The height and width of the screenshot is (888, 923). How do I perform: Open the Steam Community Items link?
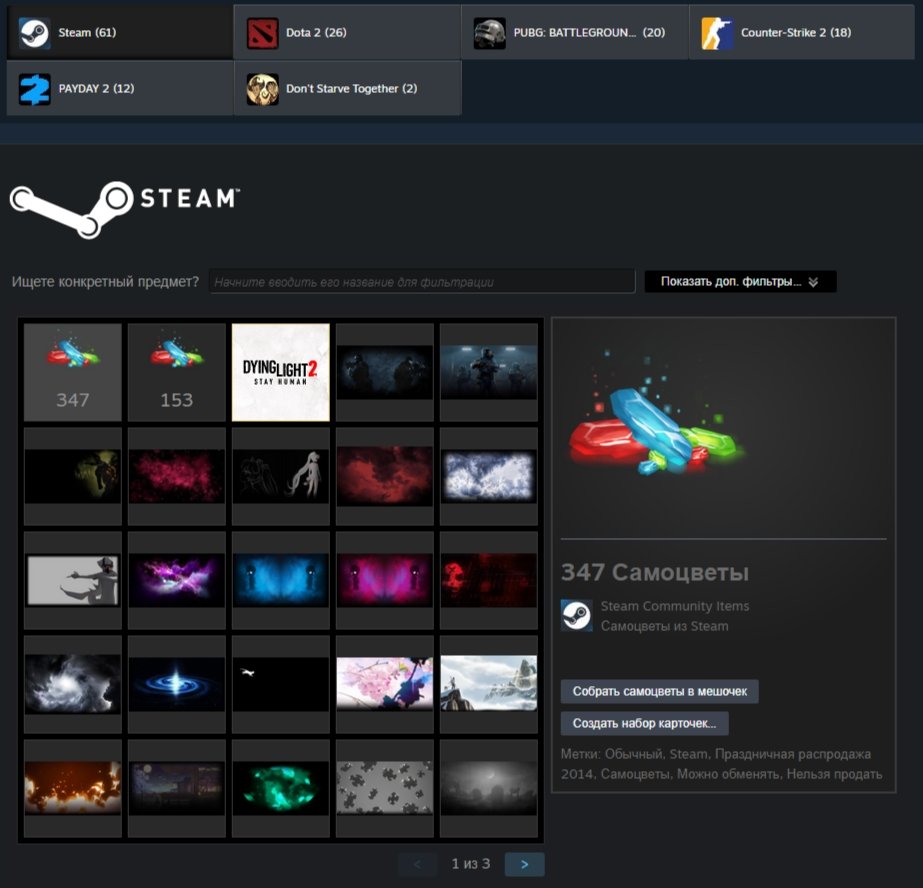click(x=674, y=606)
